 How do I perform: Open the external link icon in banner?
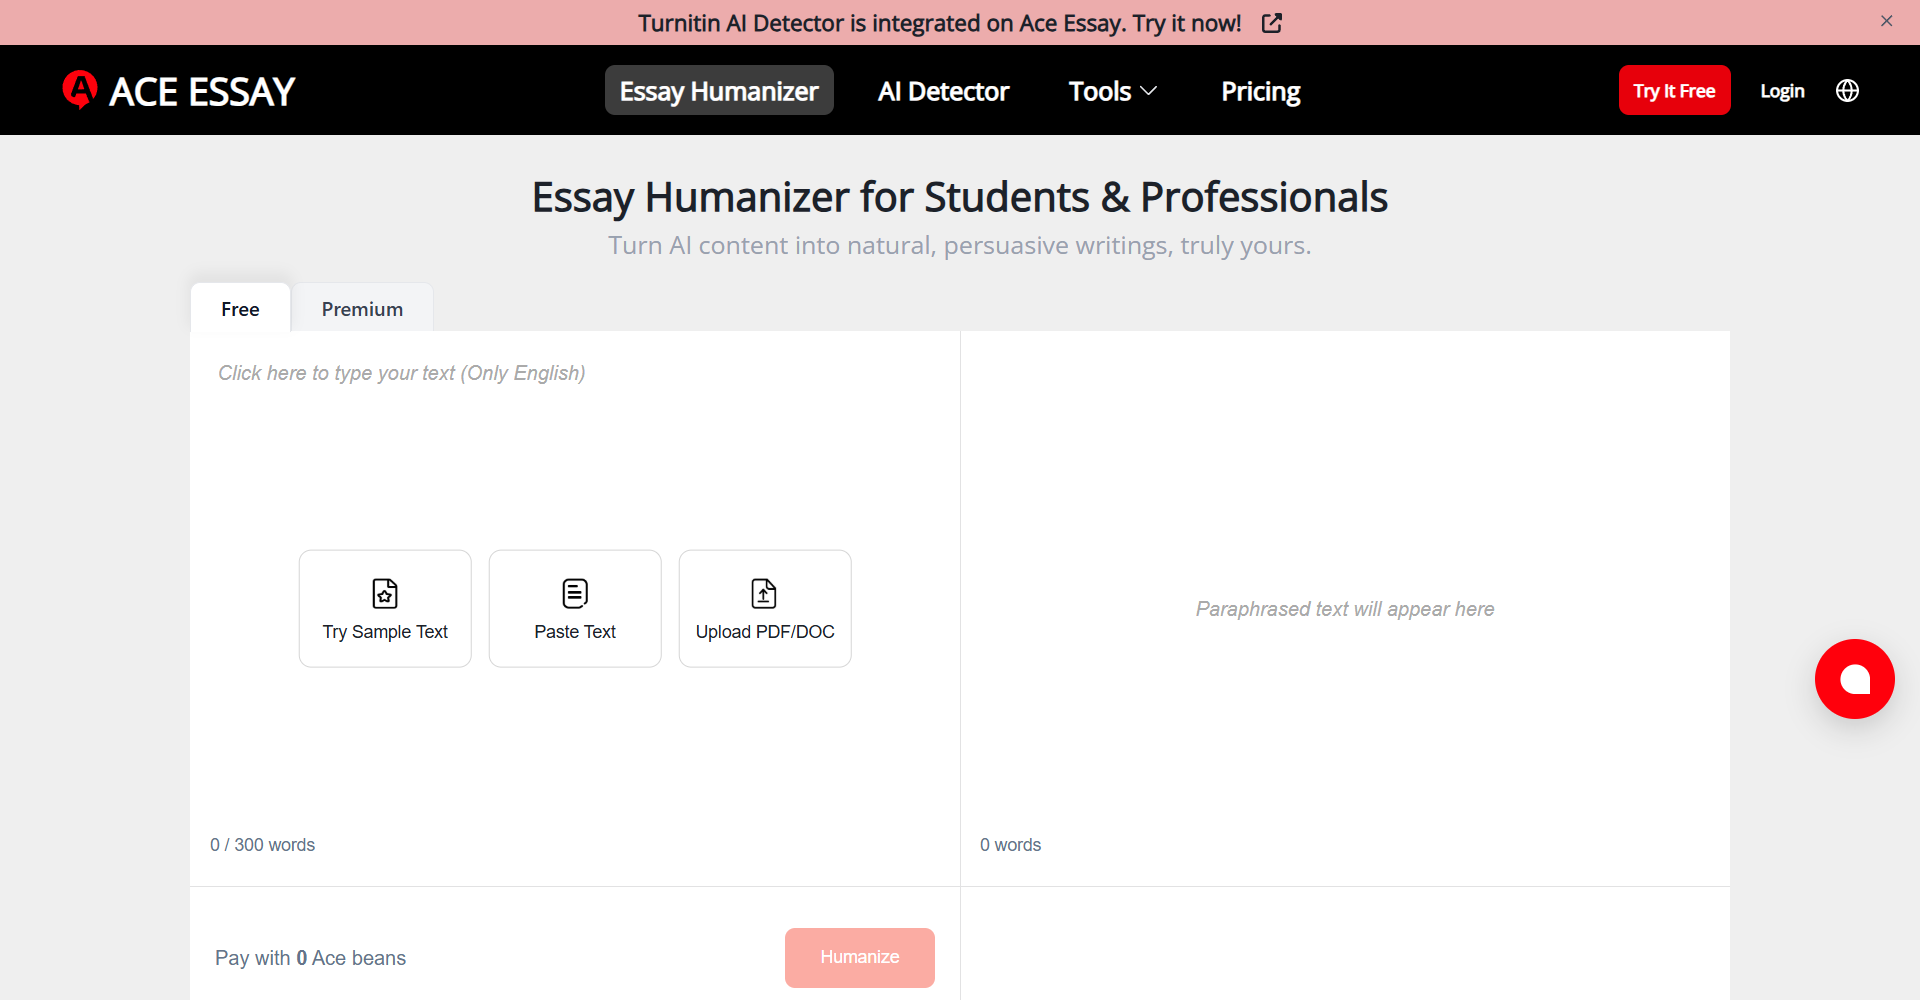pos(1272,23)
